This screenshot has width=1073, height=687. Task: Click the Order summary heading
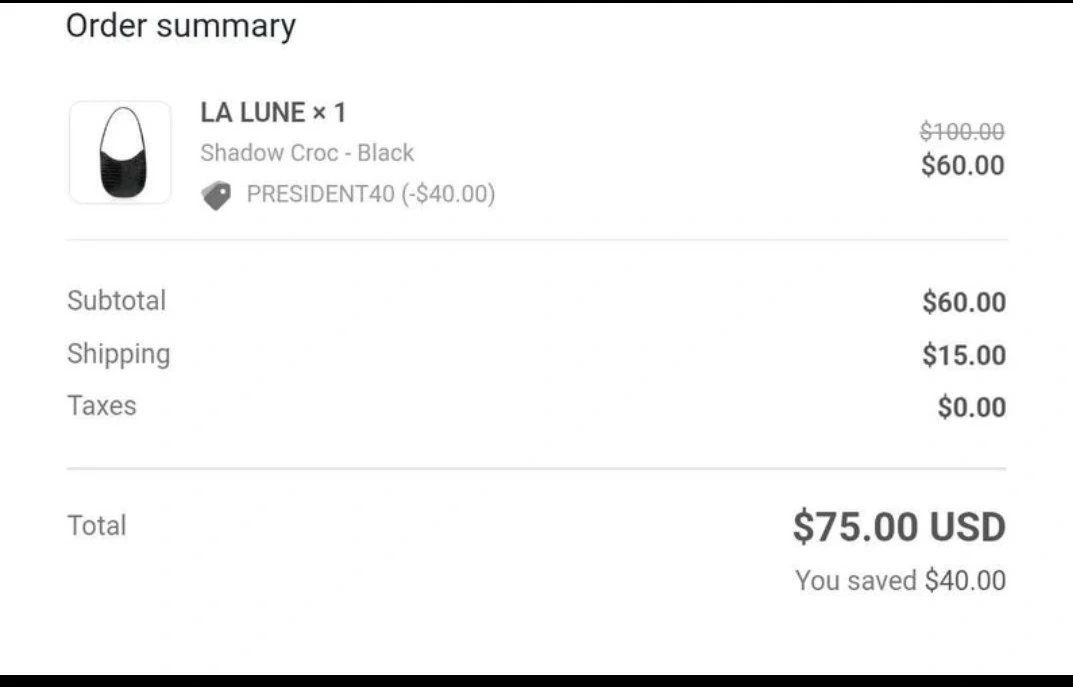181,27
